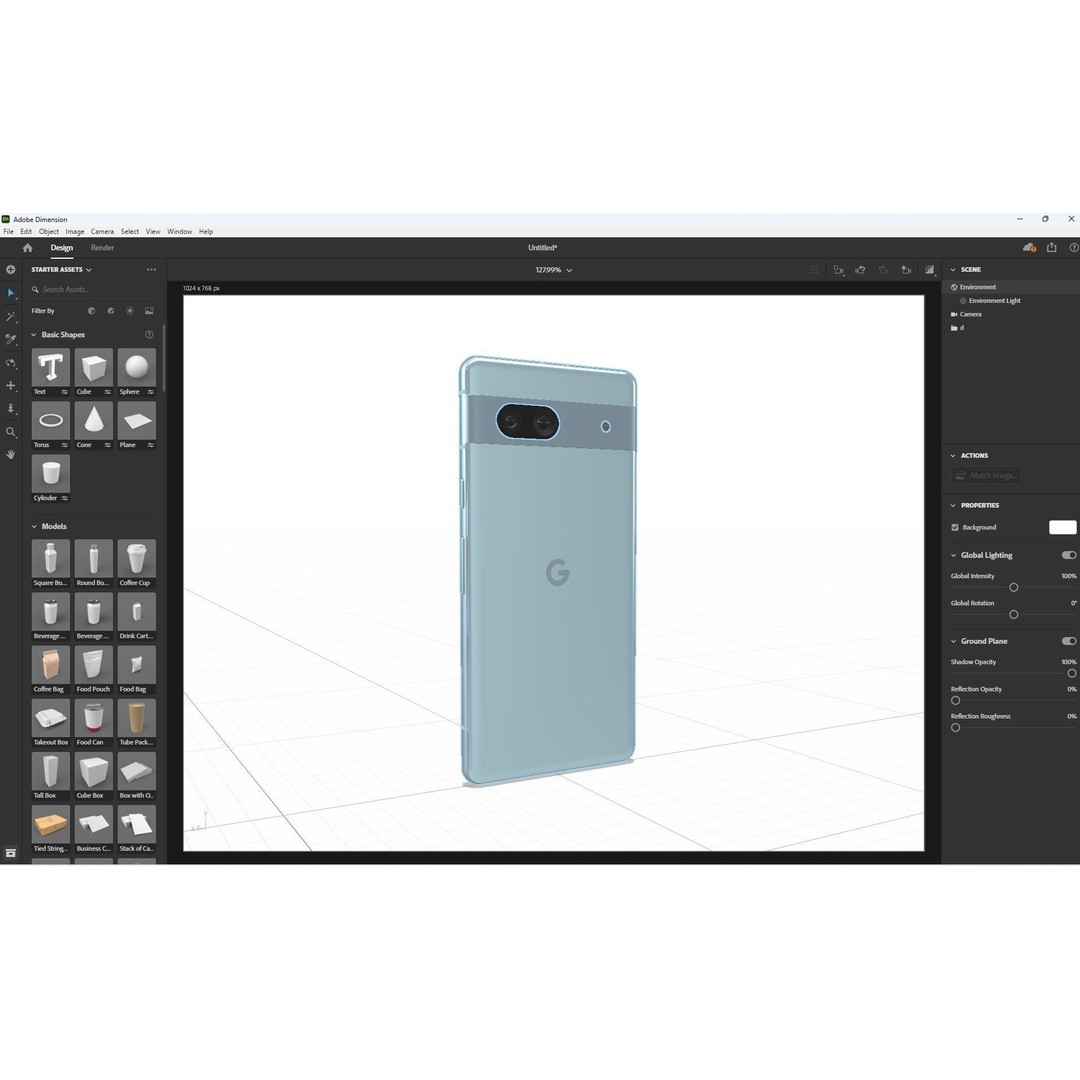This screenshot has height=1080, width=1080.
Task: Open Text shape settings sliders icon
Action: 64,392
